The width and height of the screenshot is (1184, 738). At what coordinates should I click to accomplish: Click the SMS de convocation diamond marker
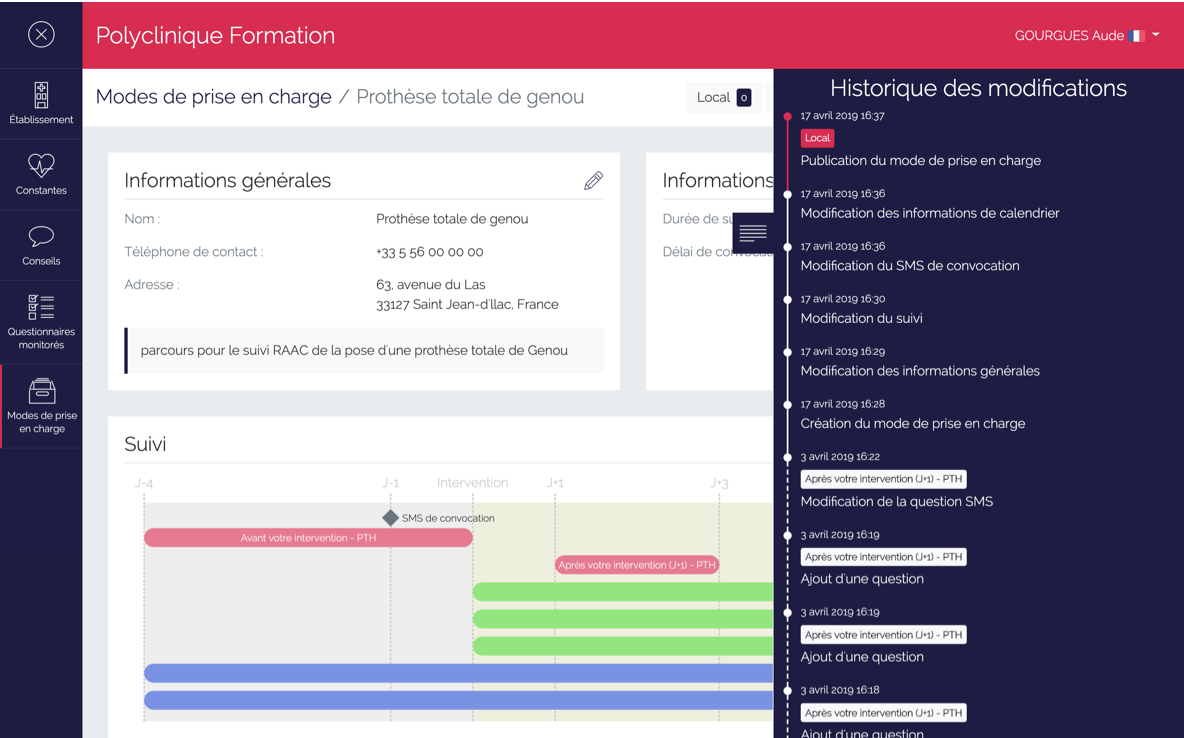click(391, 517)
